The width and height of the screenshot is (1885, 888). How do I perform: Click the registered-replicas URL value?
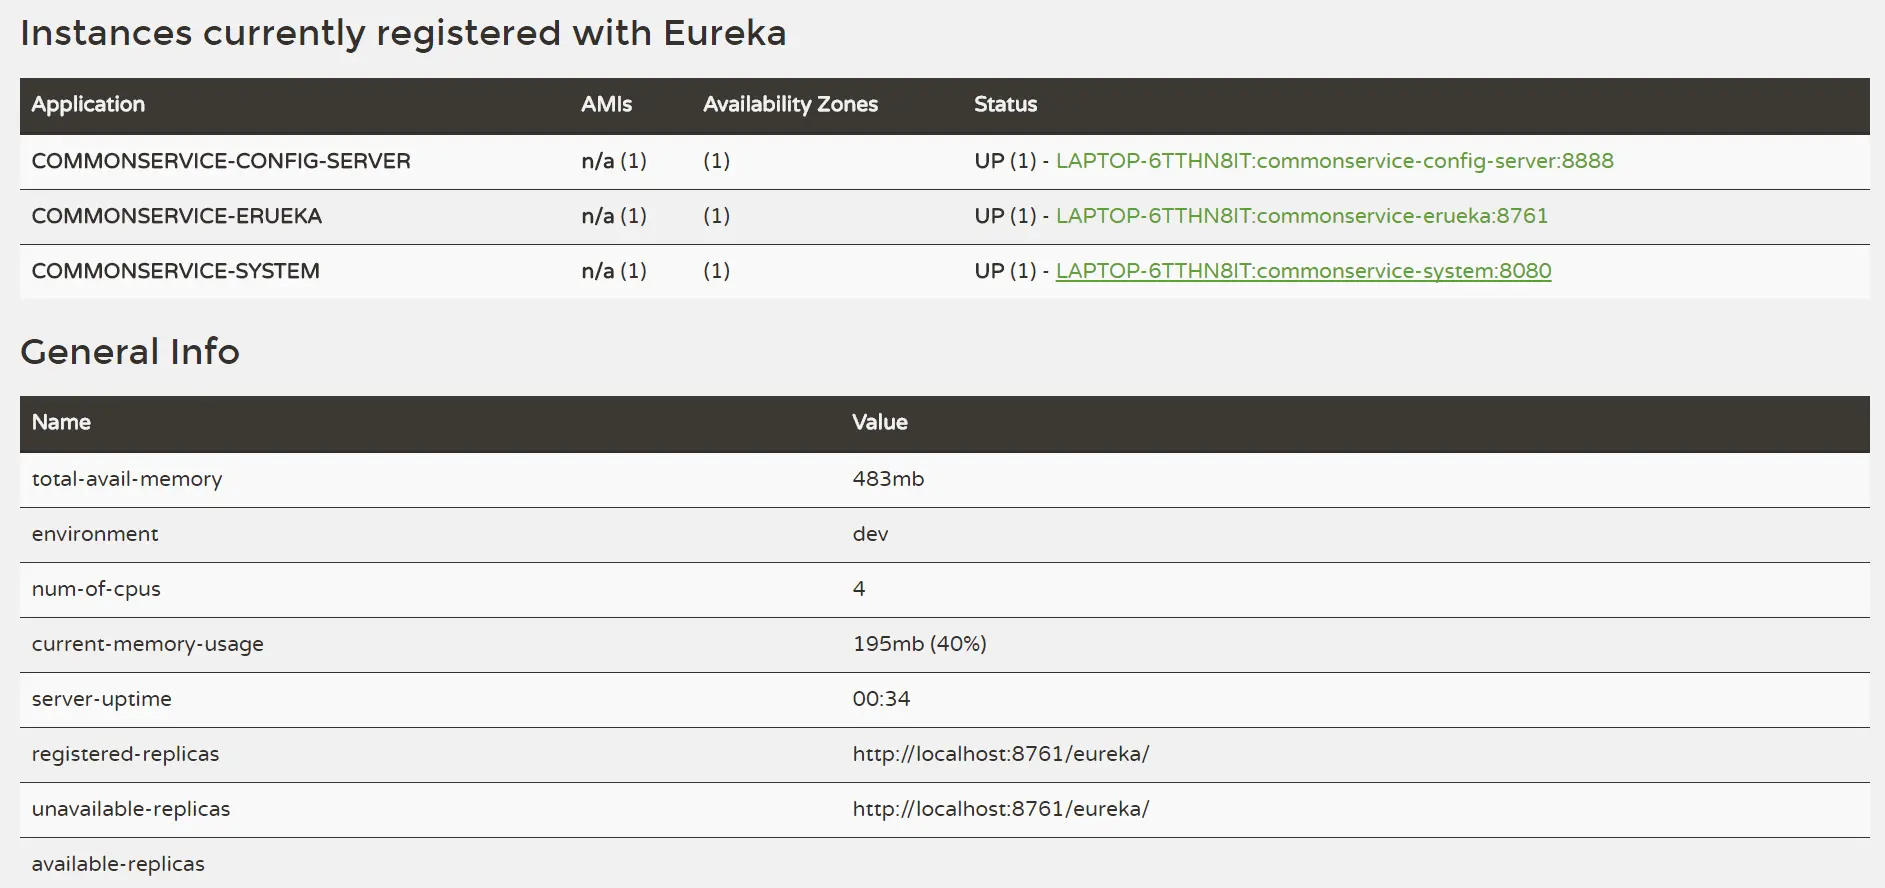(x=1000, y=754)
